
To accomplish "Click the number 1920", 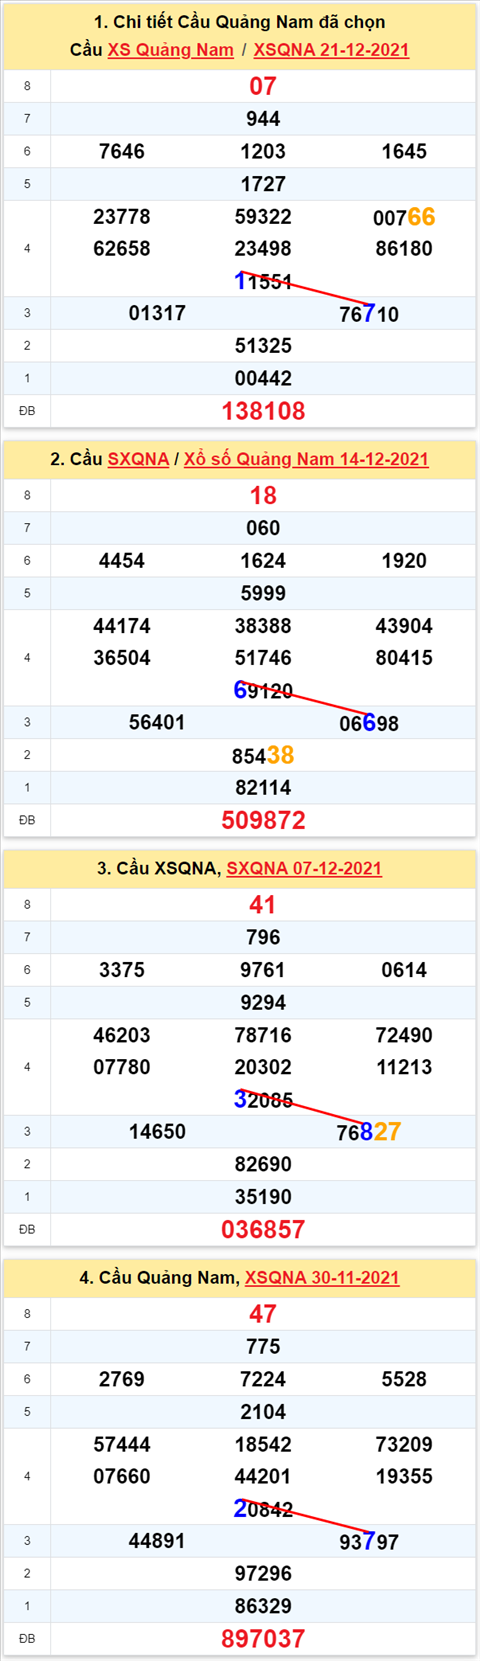I will 404,561.
